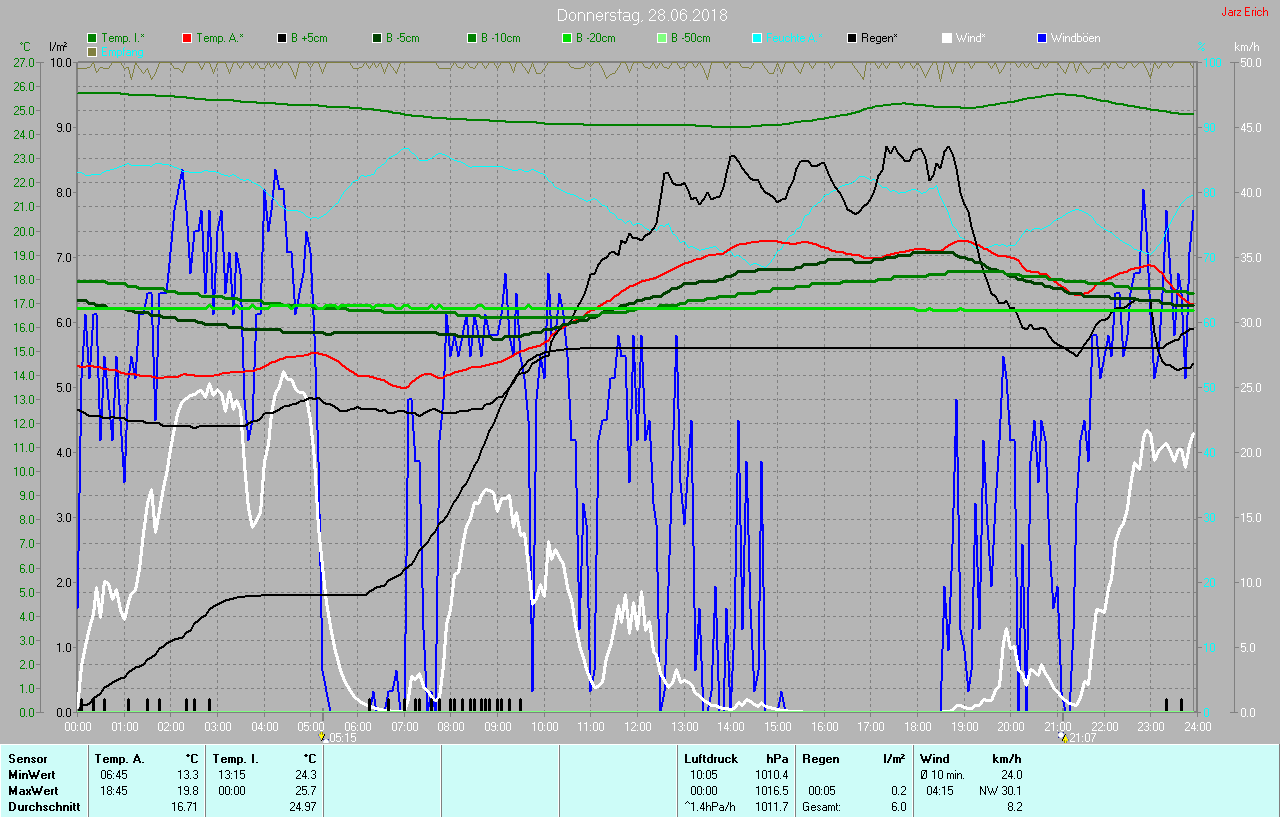
Task: Click the Luftdruck header in statistics table
Action: (x=710, y=759)
